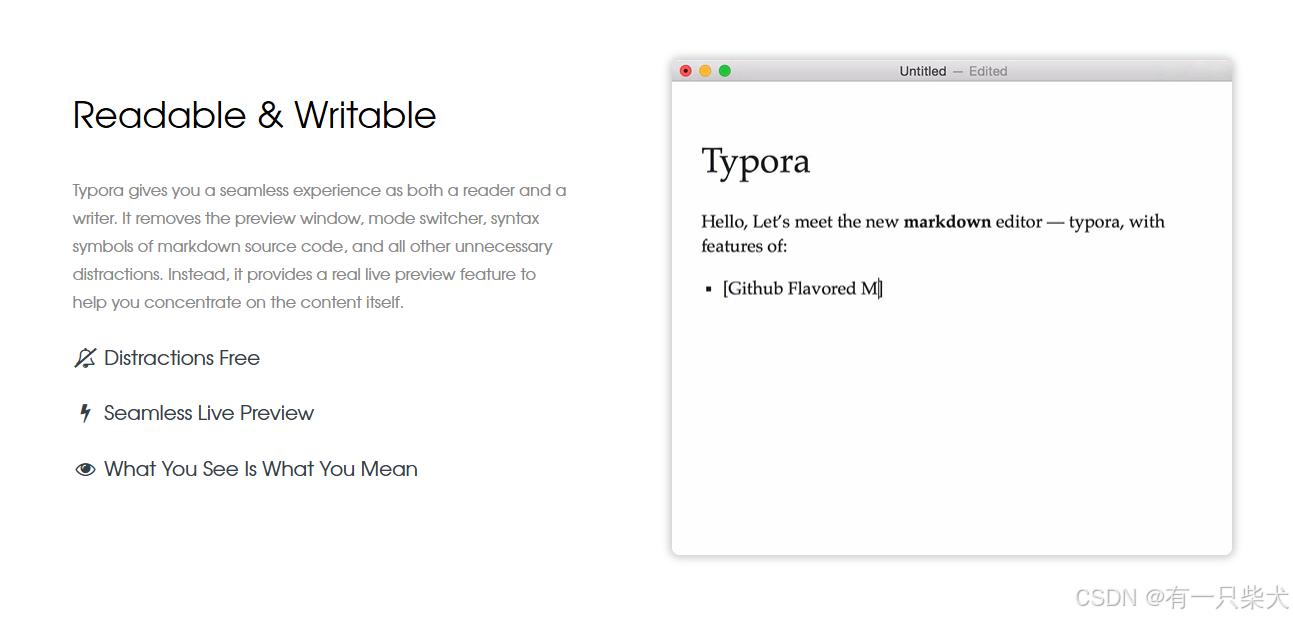The image size is (1293, 619).
Task: Click the bullet marker before Github Flavored
Action: (x=708, y=289)
